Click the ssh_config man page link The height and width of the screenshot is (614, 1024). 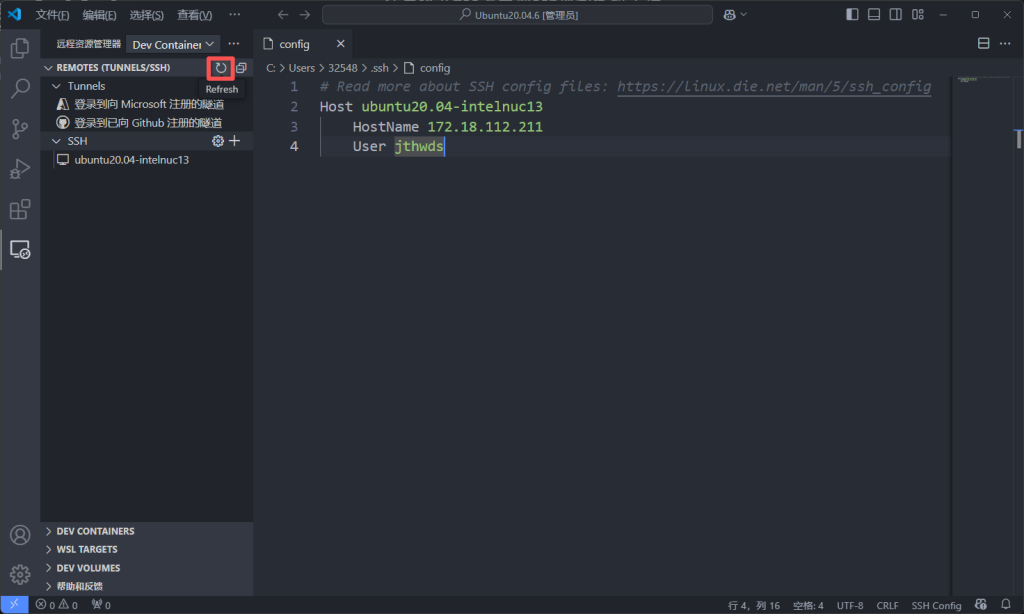[x=773, y=87]
